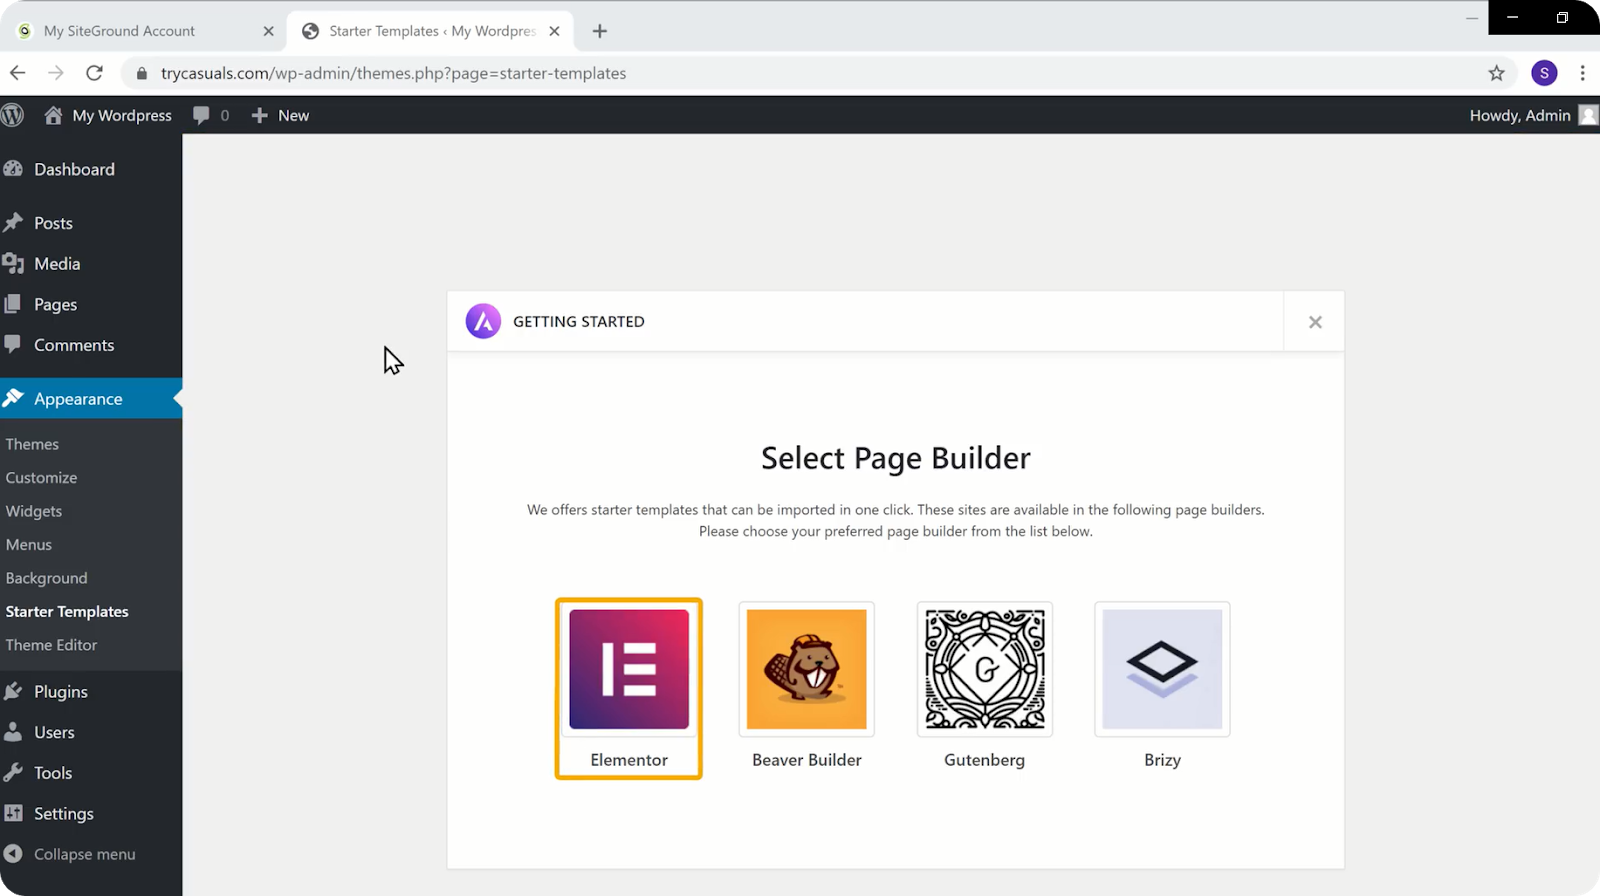View site security padlock info
This screenshot has height=896, width=1600.
pos(141,73)
